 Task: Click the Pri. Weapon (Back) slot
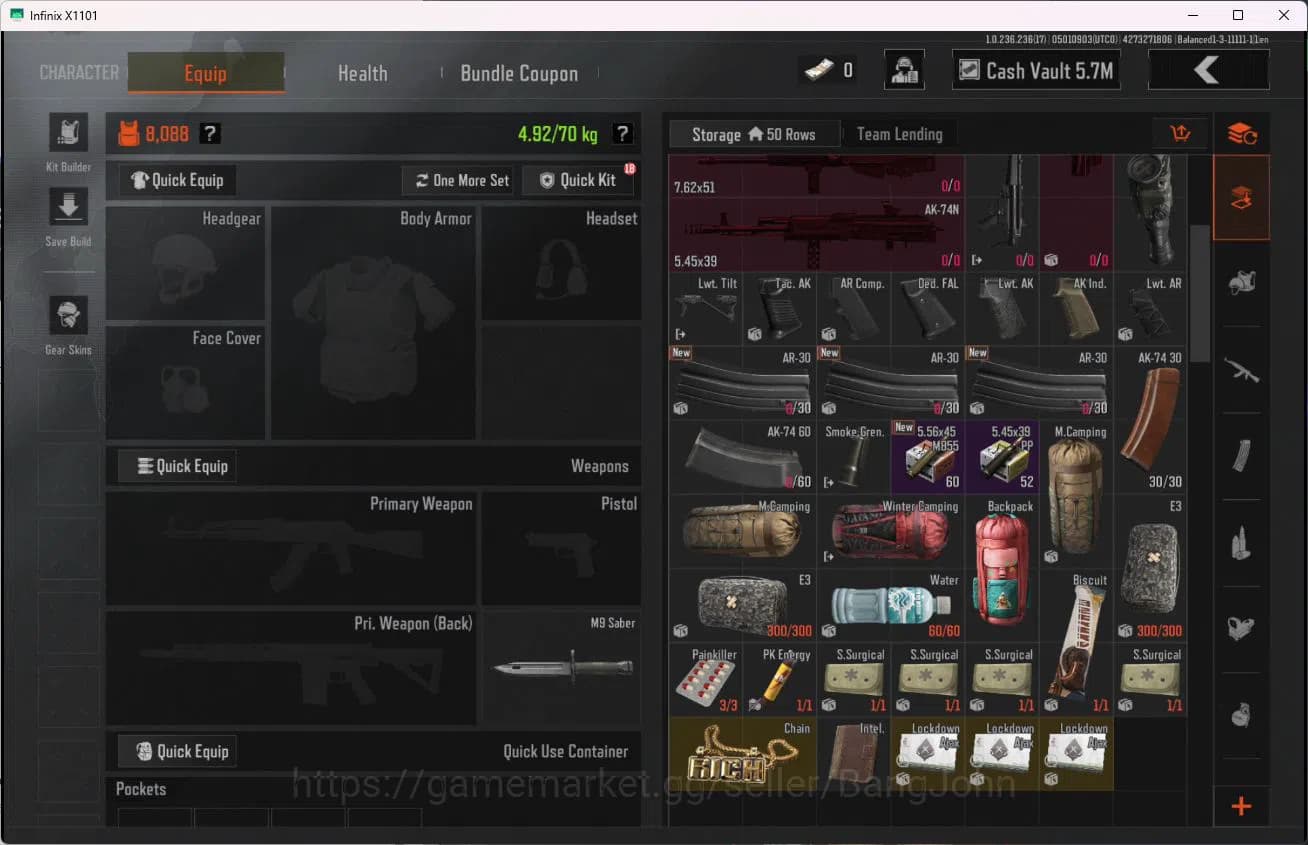[x=291, y=668]
